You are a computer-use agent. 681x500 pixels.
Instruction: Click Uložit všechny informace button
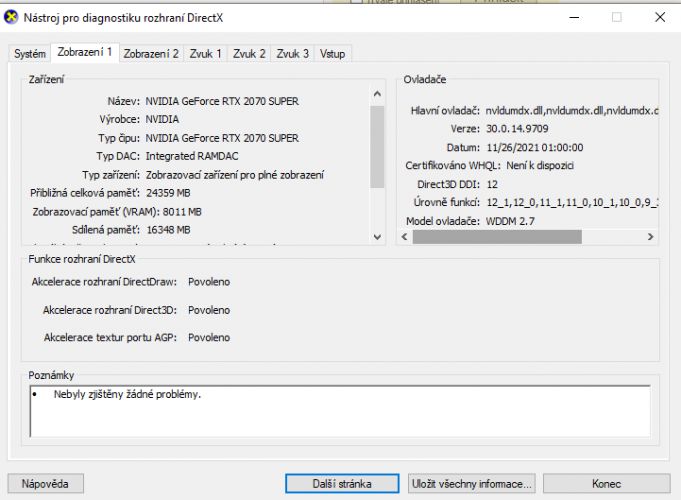(471, 483)
